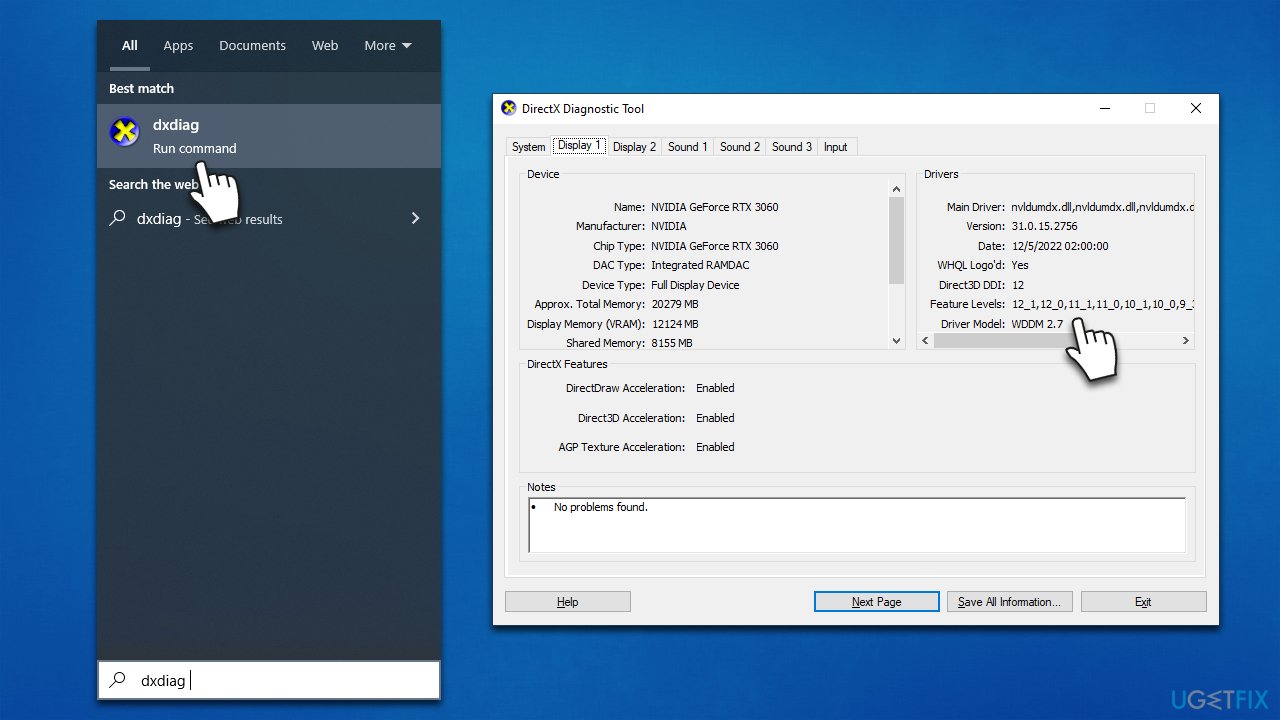Click the search magnifier icon in the search box
The height and width of the screenshot is (720, 1280).
click(x=118, y=680)
